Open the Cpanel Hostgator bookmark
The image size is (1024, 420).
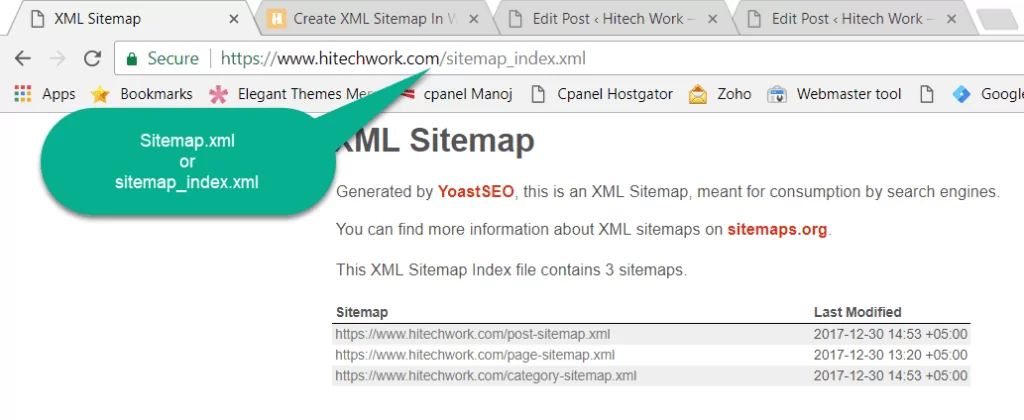[615, 94]
